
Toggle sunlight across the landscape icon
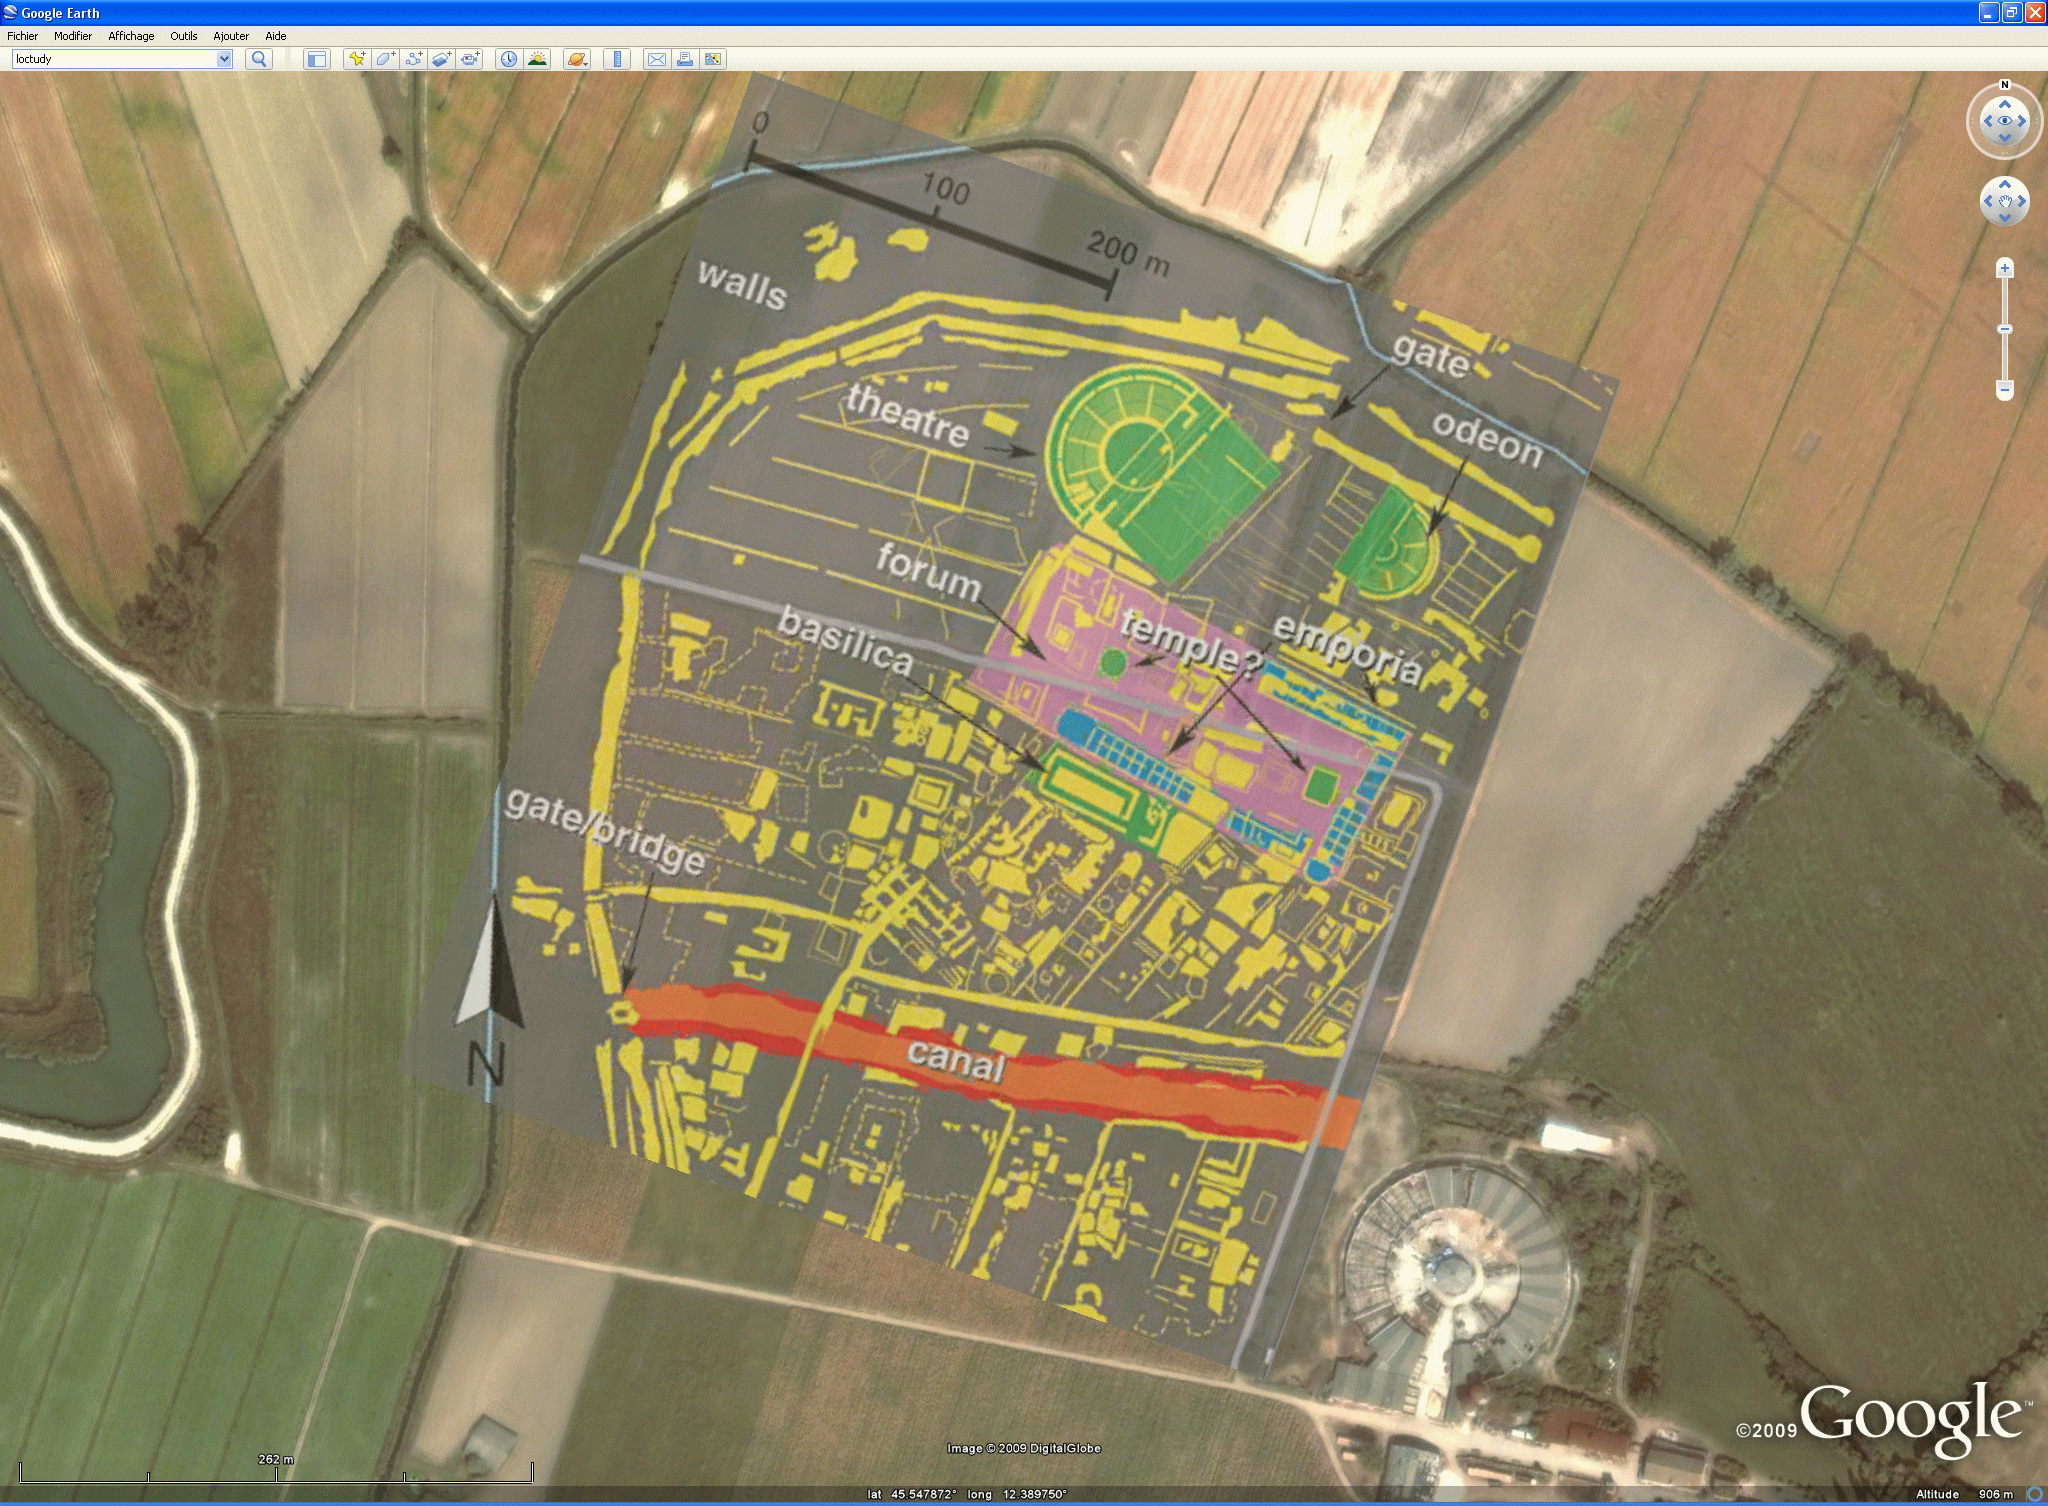pos(537,59)
